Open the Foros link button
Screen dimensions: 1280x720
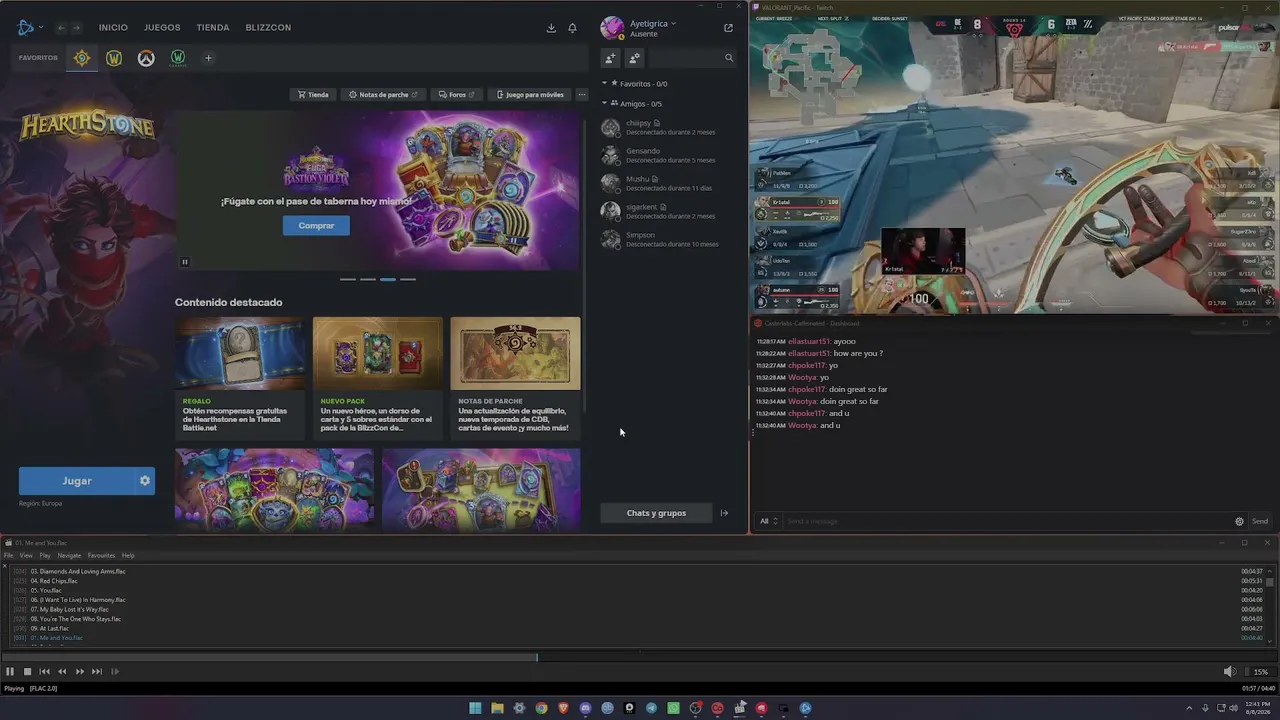point(456,95)
